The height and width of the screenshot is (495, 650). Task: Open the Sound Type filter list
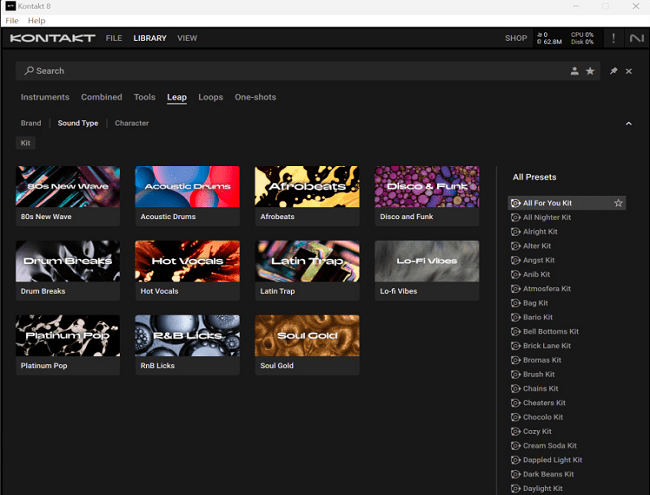pos(78,123)
